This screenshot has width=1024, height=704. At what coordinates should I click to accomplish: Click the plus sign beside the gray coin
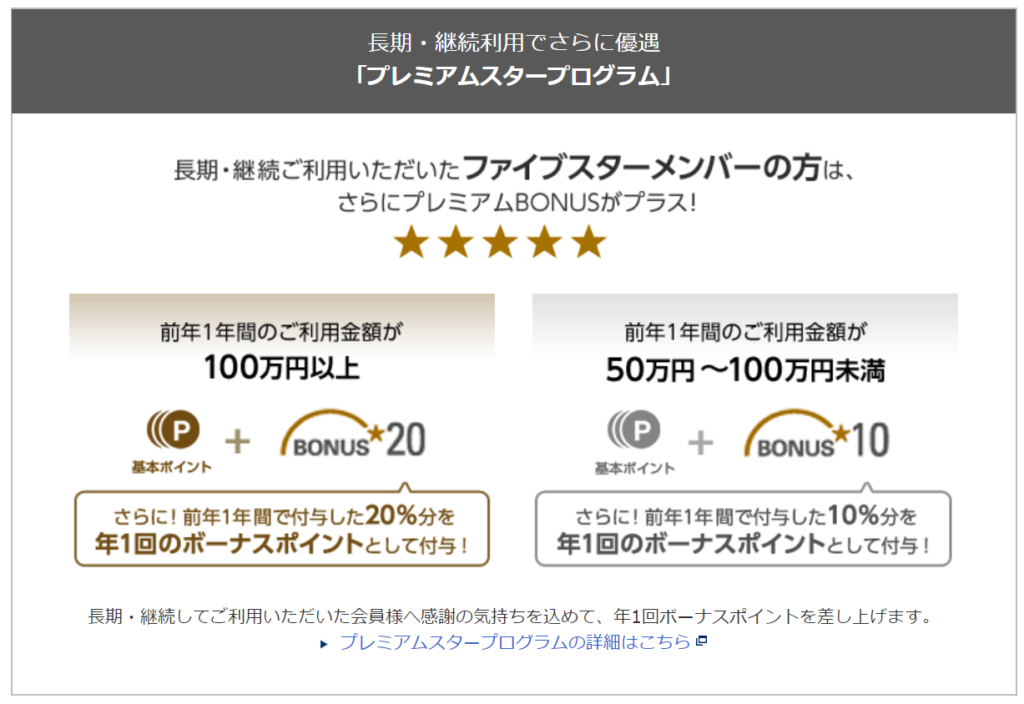coord(703,440)
